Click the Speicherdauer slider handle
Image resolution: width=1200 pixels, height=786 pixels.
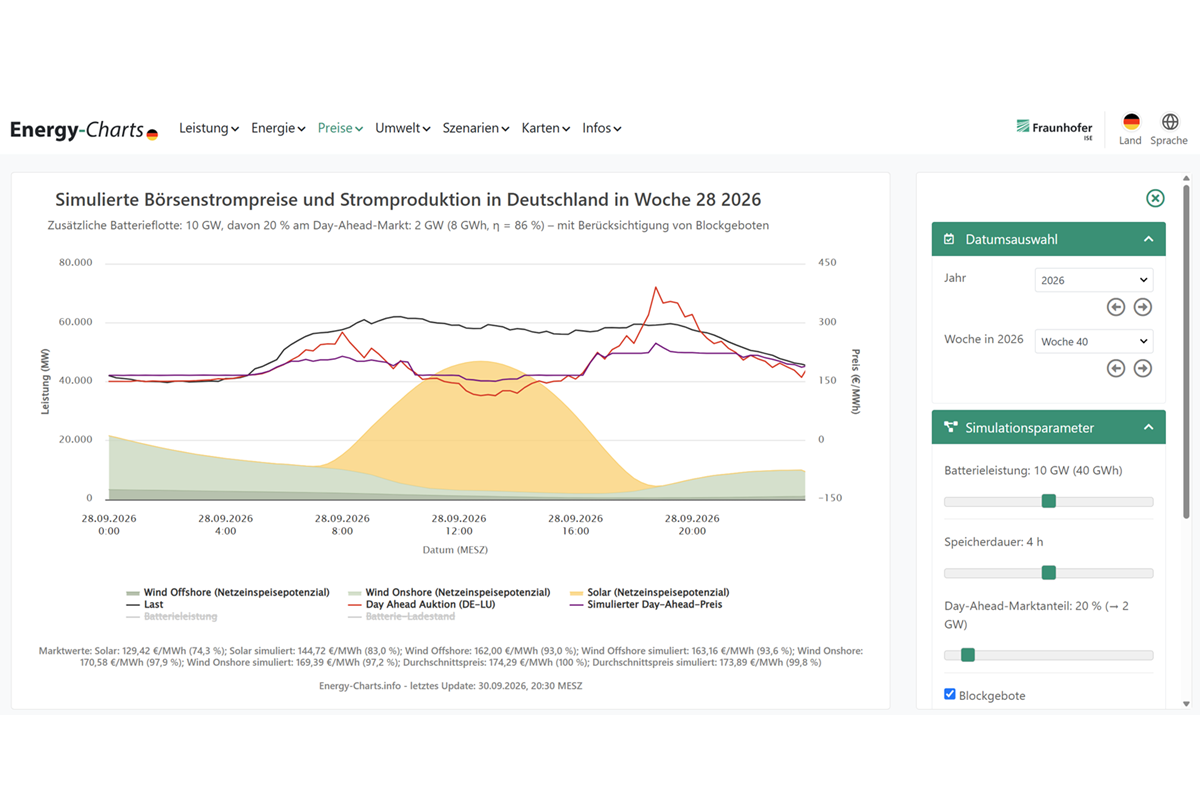pyautogui.click(x=1049, y=573)
